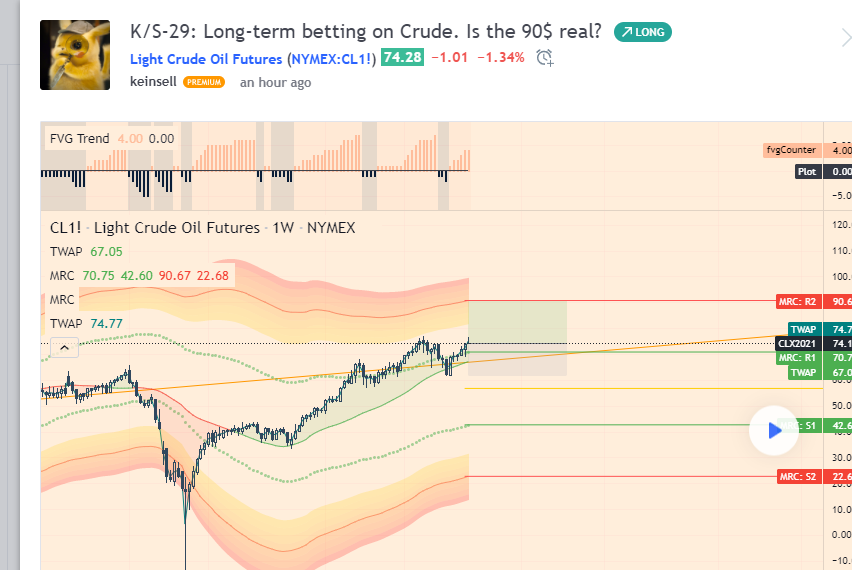Screen dimensions: 852x570
Task: Collapse the indicator legend with chevron
Action: pyautogui.click(x=64, y=347)
